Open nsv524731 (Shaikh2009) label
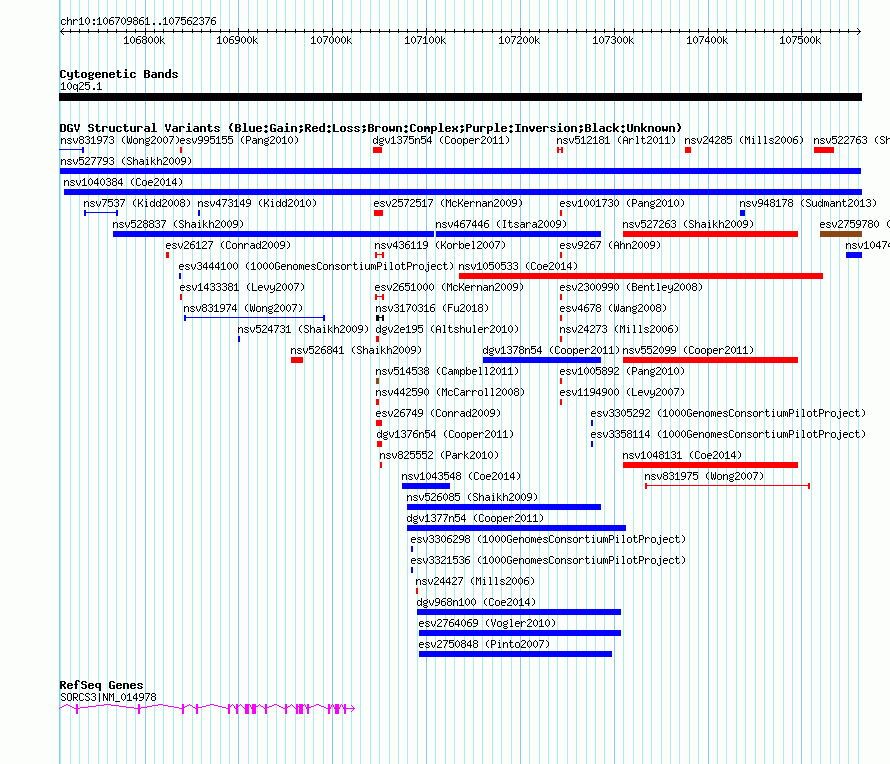The height and width of the screenshot is (764, 890). pyautogui.click(x=303, y=329)
